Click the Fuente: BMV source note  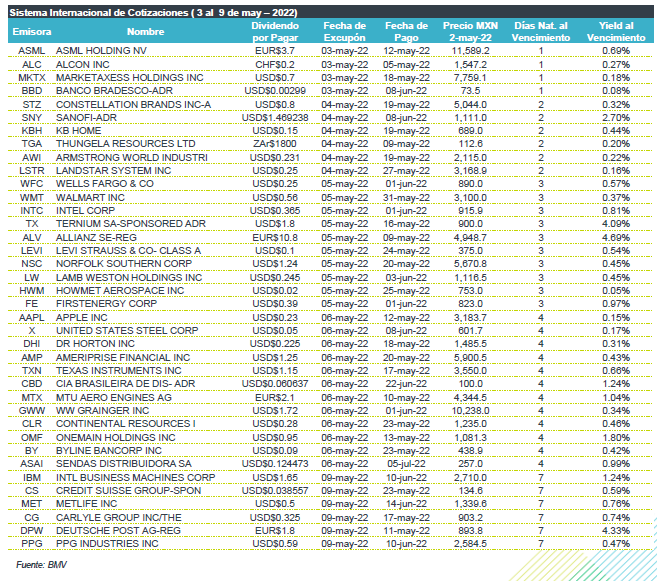click(x=41, y=565)
